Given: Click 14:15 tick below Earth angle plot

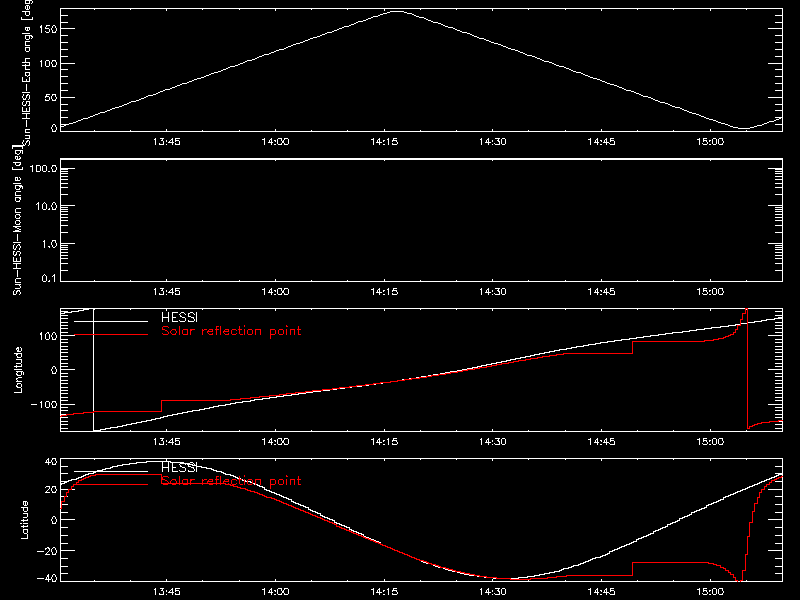Looking at the screenshot, I should [x=384, y=142].
